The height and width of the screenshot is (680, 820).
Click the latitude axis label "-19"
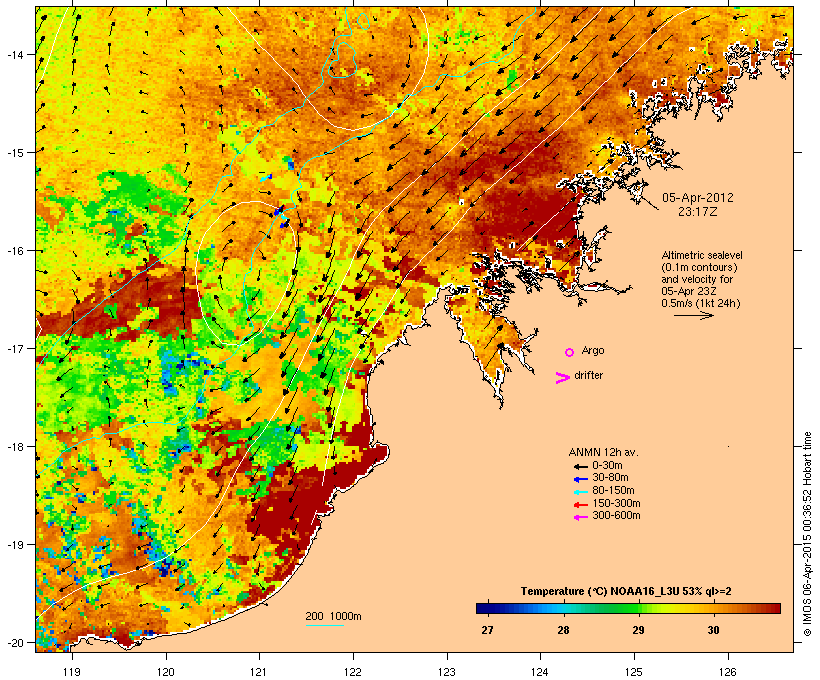[x=15, y=545]
